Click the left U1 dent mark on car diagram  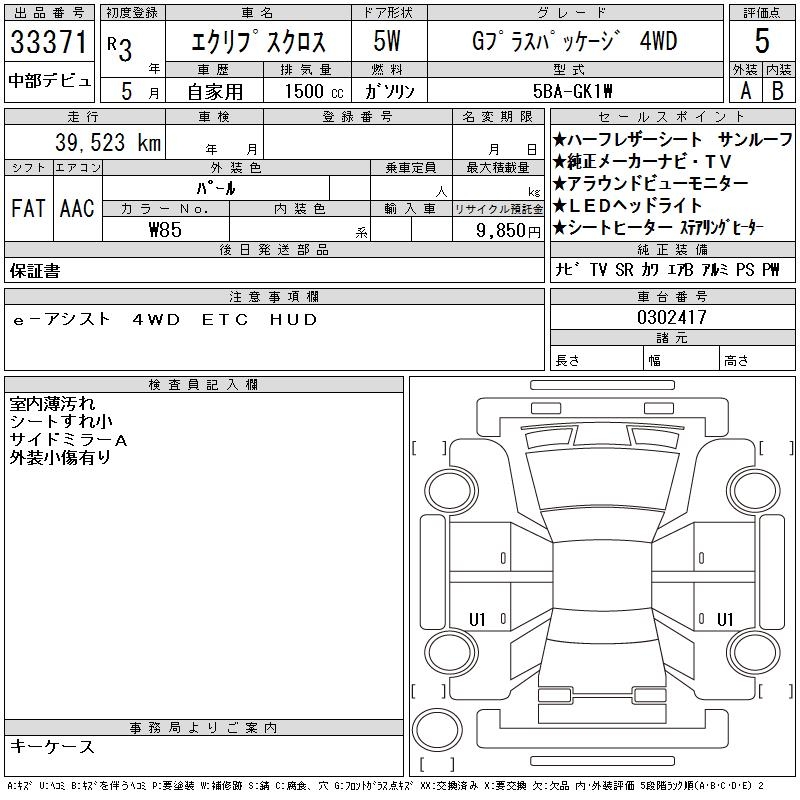477,620
